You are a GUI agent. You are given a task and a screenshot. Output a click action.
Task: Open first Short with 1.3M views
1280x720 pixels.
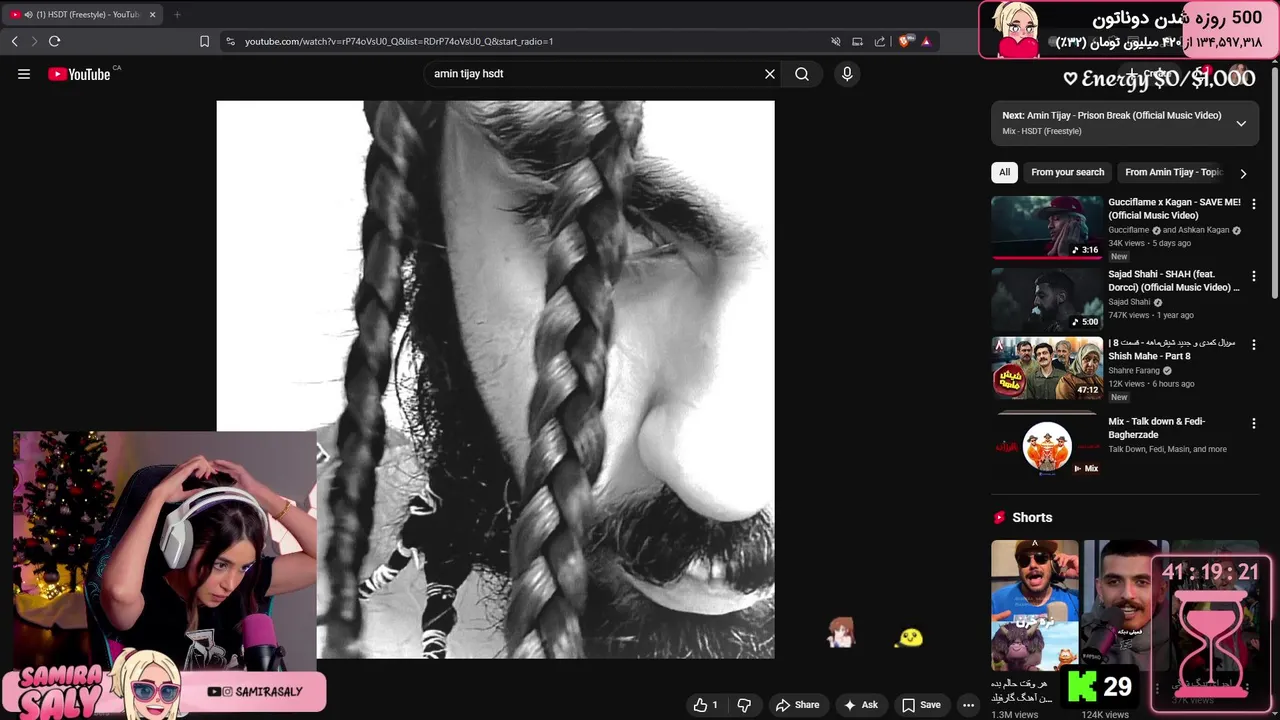coord(1034,605)
